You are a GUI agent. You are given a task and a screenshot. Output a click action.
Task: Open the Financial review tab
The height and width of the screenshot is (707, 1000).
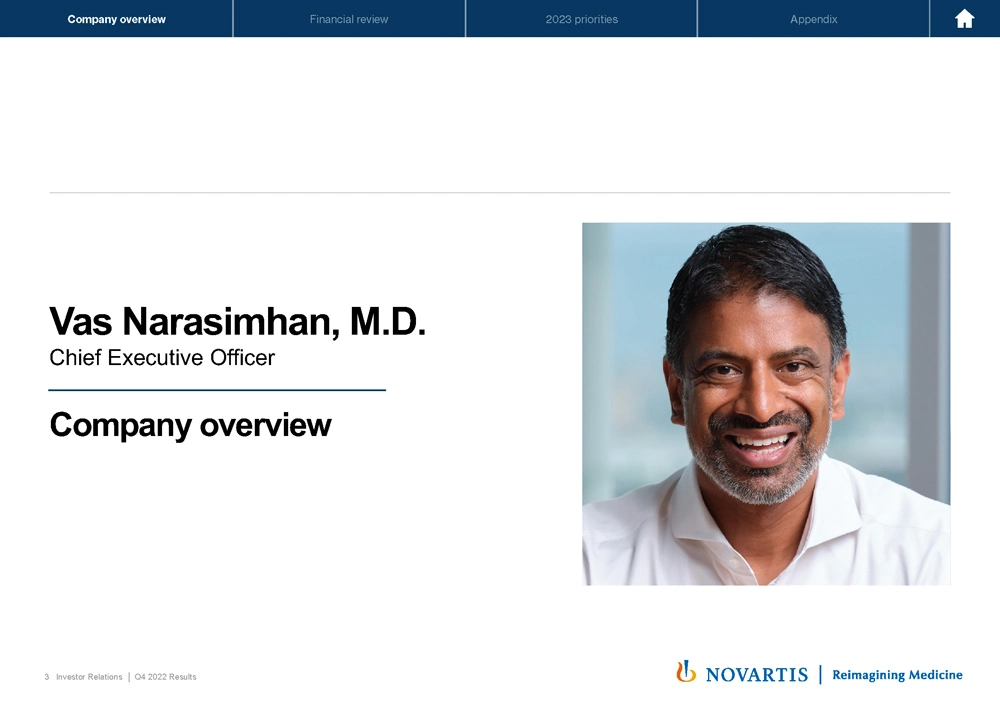(x=349, y=19)
